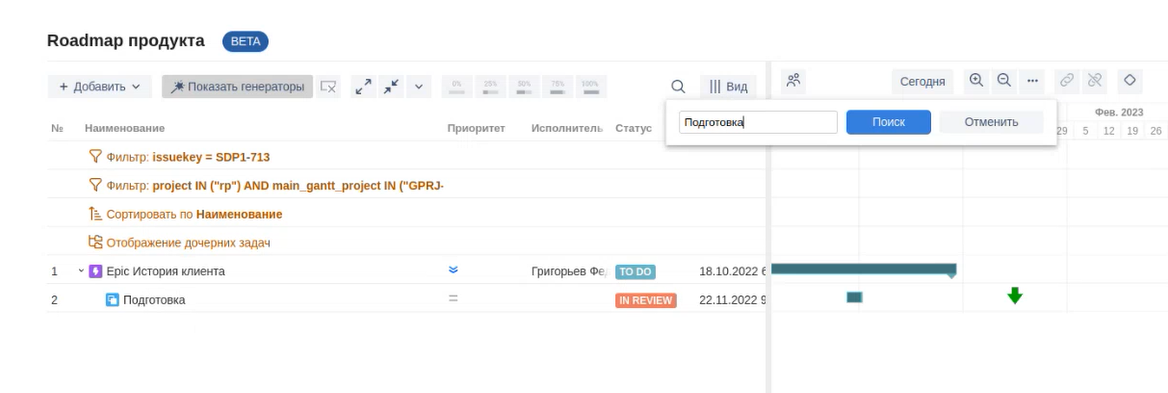Set progress to 100%
This screenshot has height=393, width=1168.
pos(591,87)
